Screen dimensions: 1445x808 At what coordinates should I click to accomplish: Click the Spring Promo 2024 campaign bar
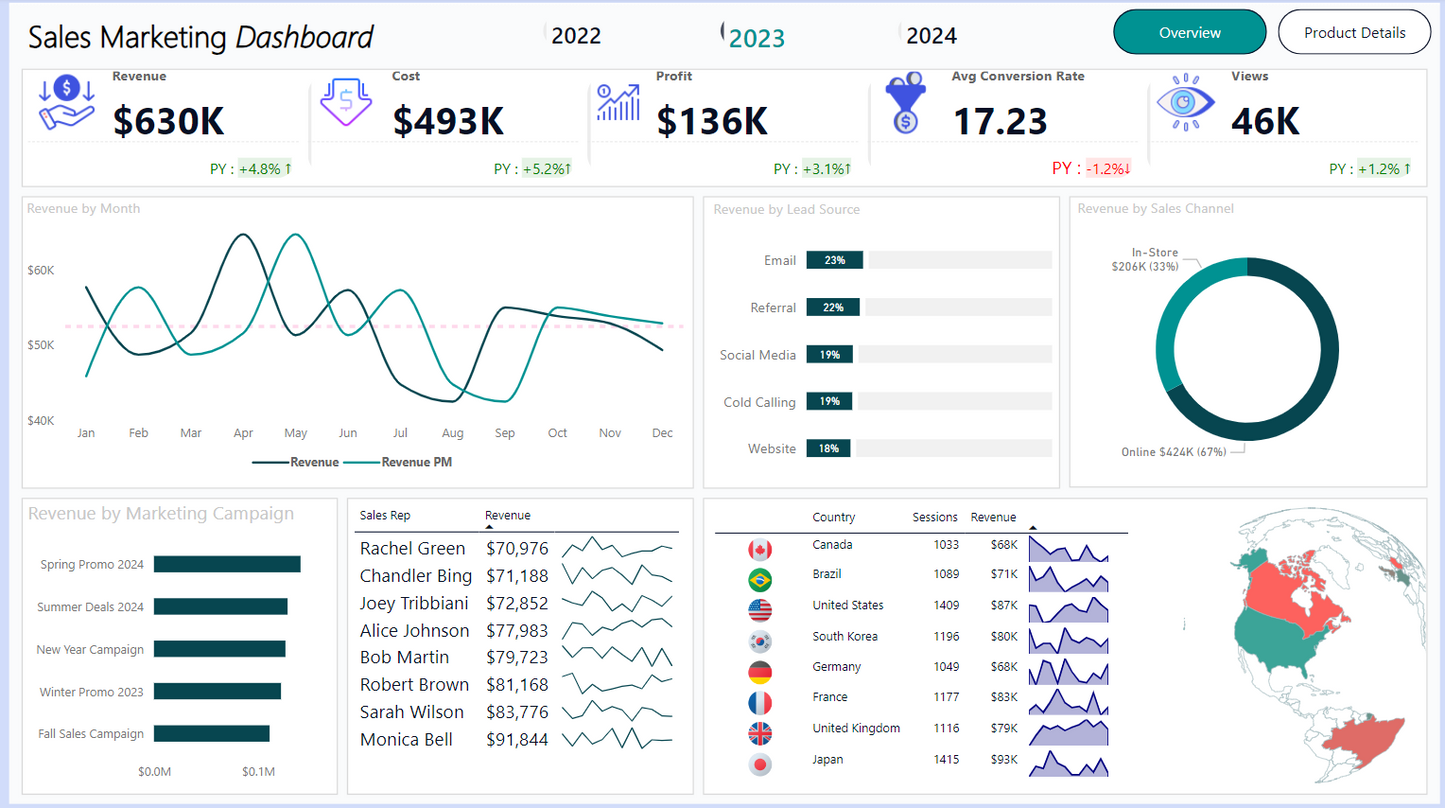tap(227, 564)
